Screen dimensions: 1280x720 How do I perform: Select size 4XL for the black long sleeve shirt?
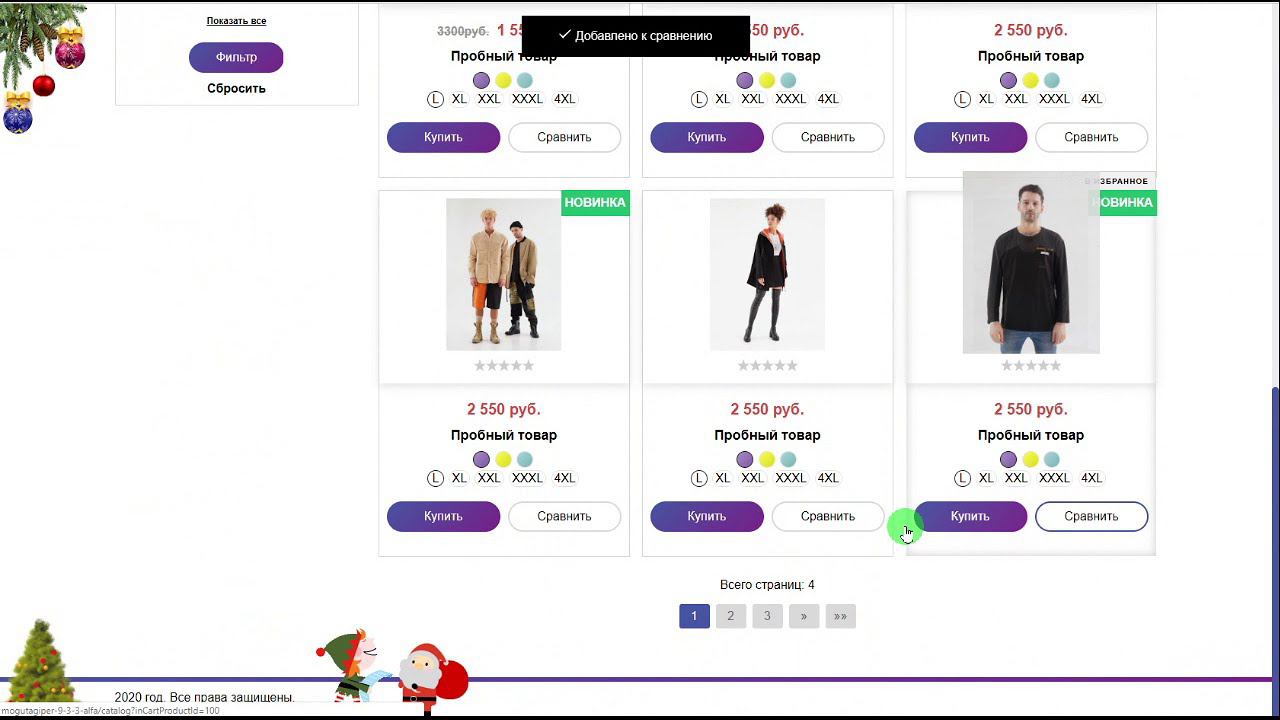(x=1091, y=478)
